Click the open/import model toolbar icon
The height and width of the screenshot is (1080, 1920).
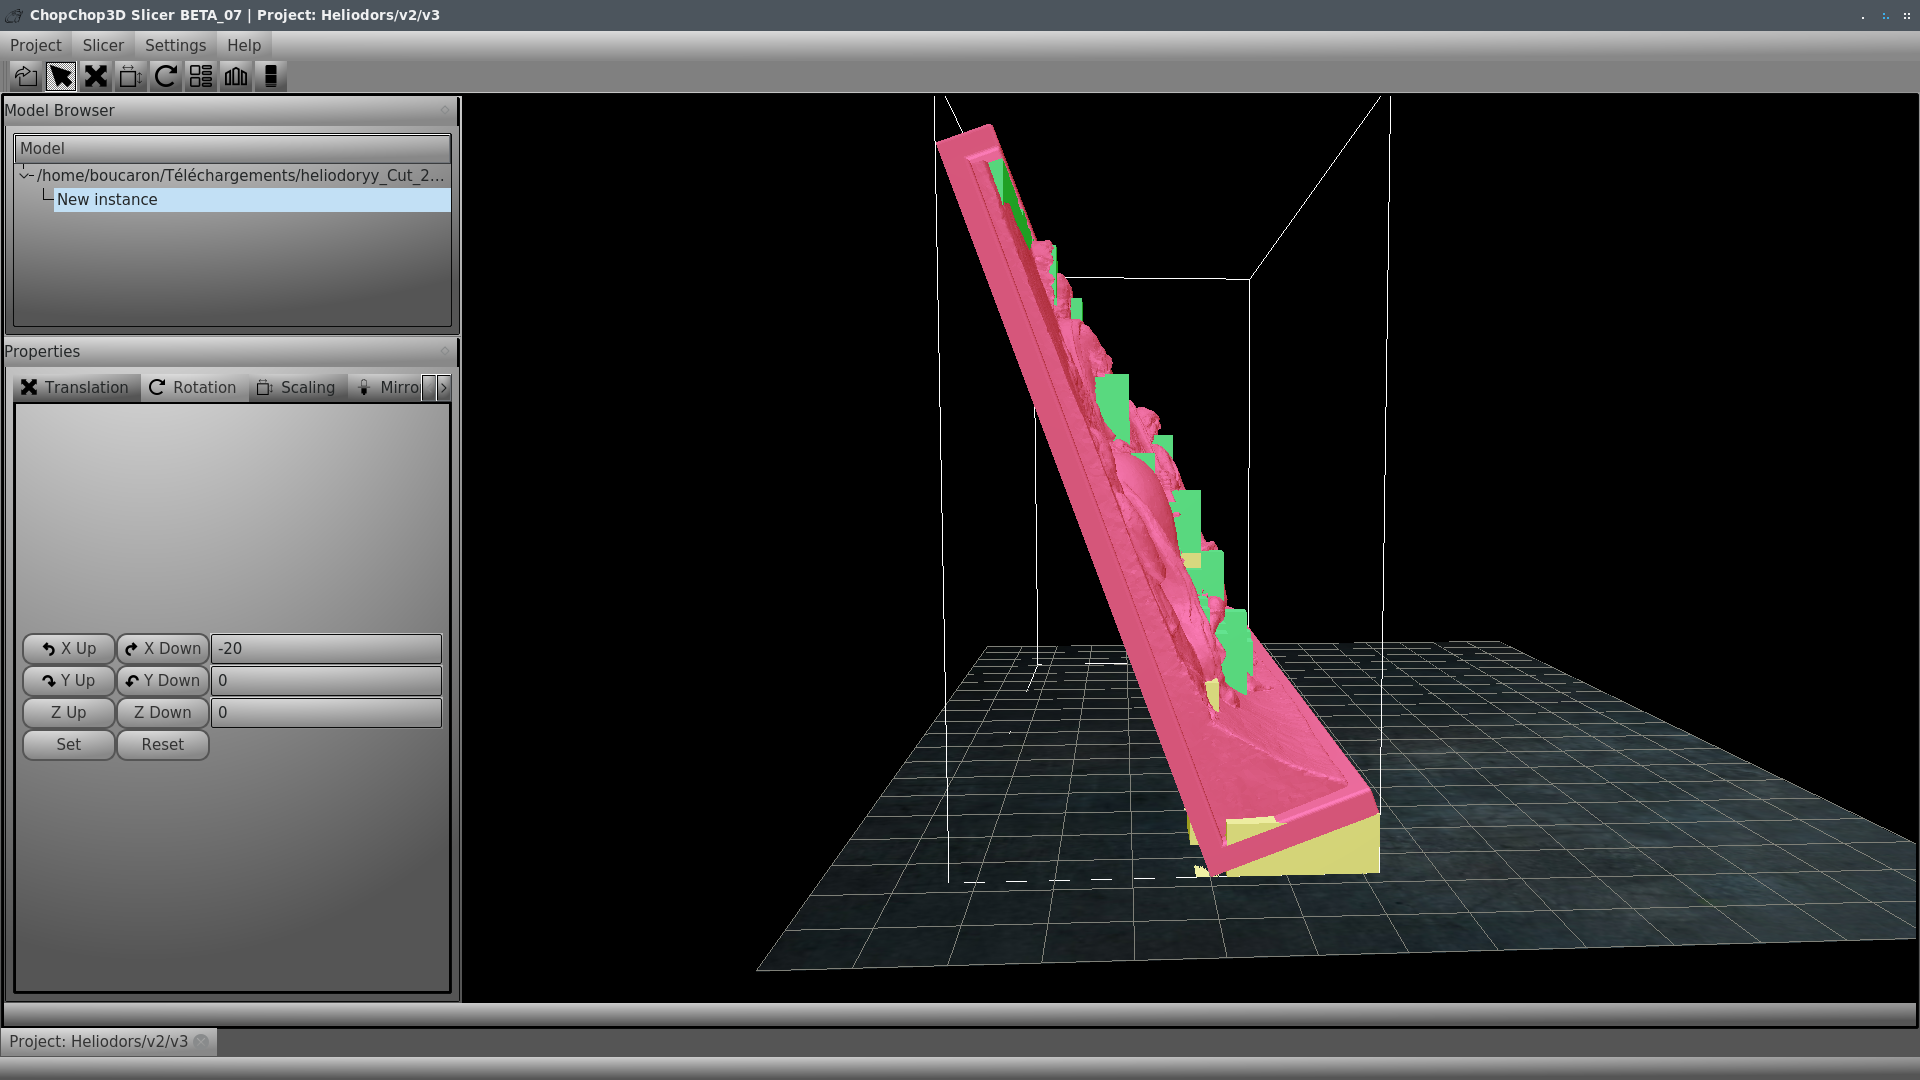[x=26, y=76]
